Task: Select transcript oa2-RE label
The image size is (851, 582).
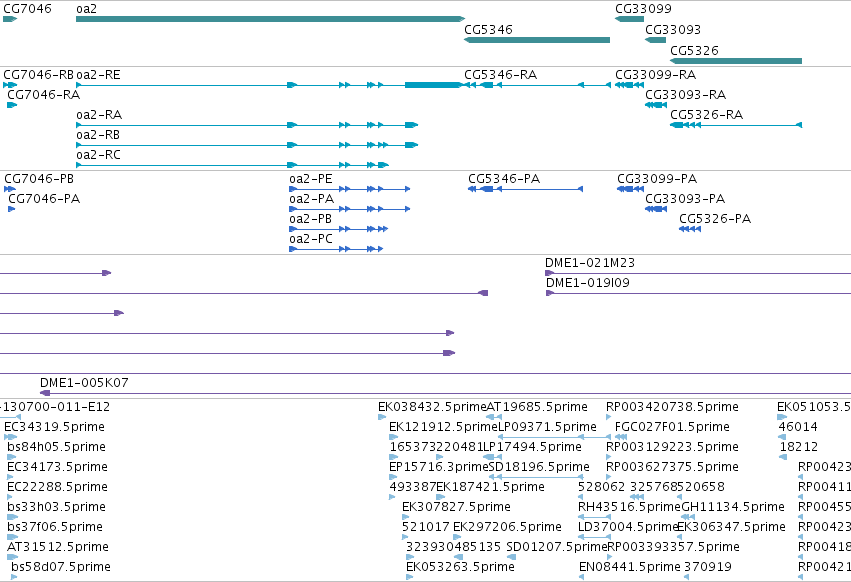Action: (x=98, y=74)
